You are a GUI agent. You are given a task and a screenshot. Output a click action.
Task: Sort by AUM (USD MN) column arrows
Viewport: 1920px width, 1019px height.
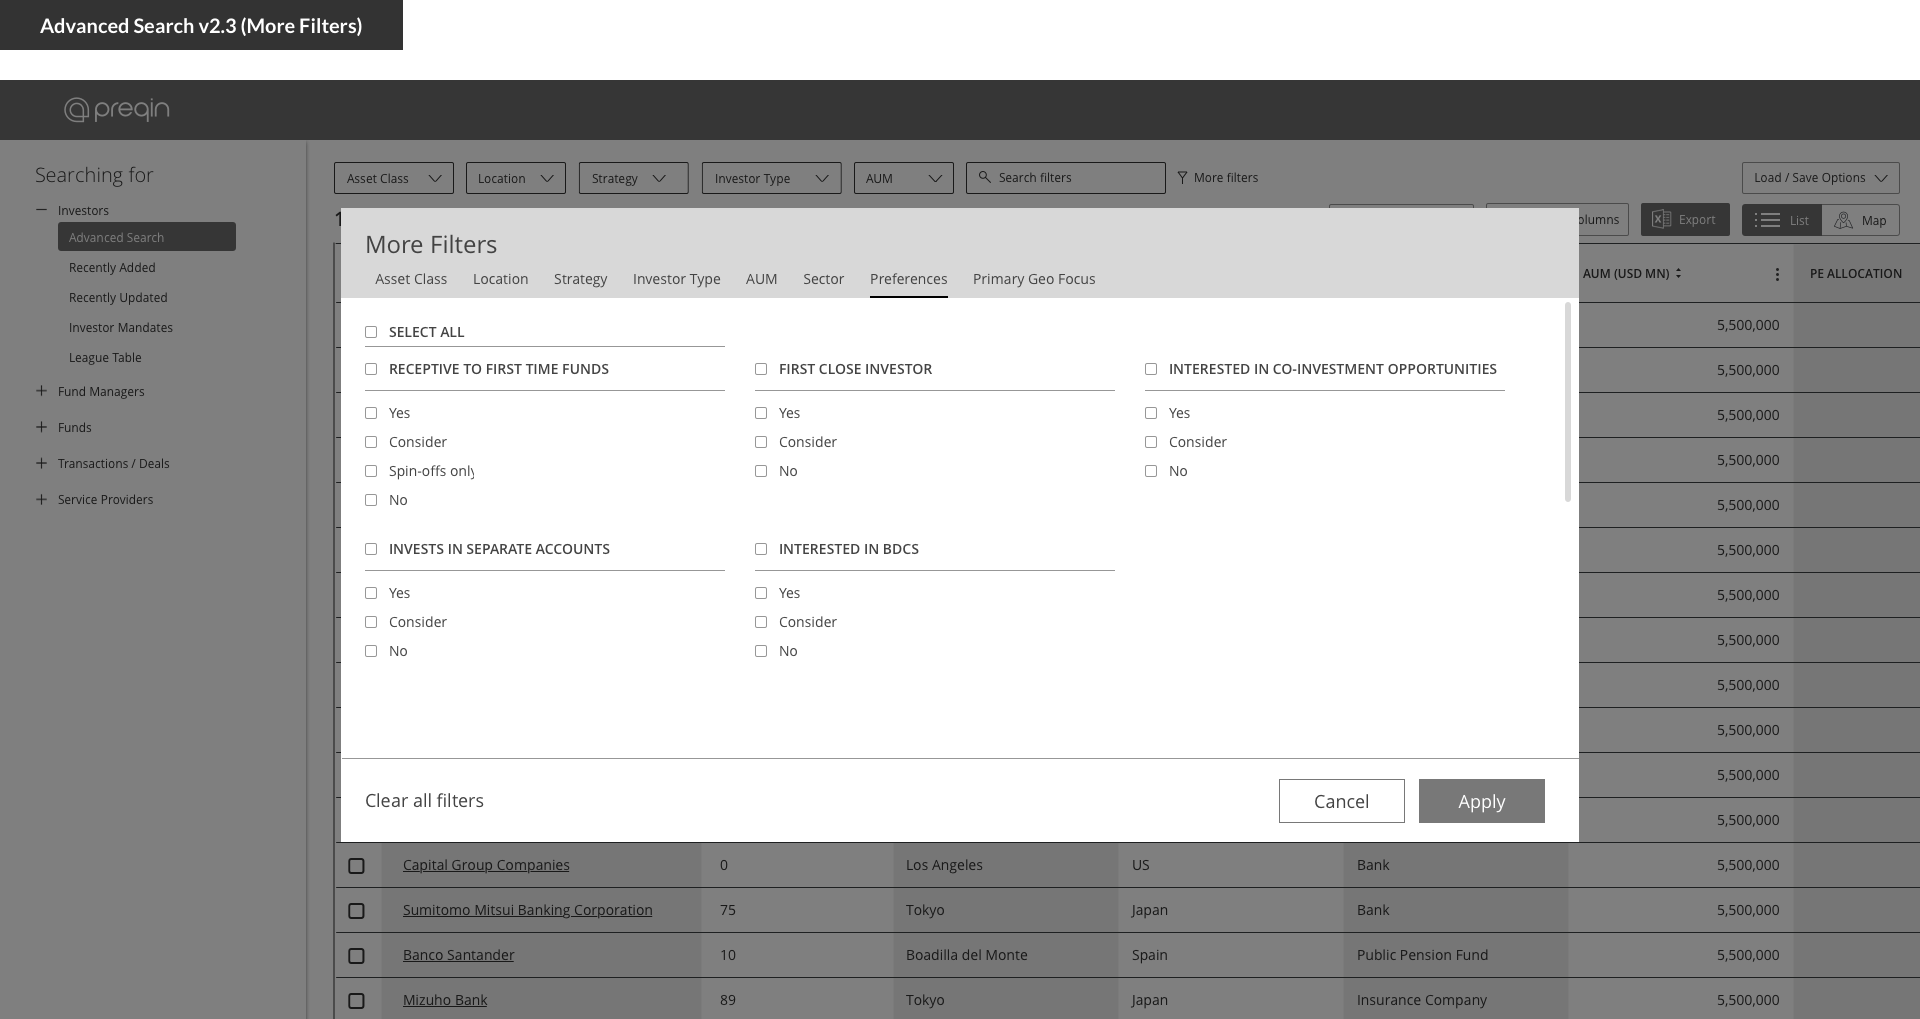pyautogui.click(x=1678, y=273)
